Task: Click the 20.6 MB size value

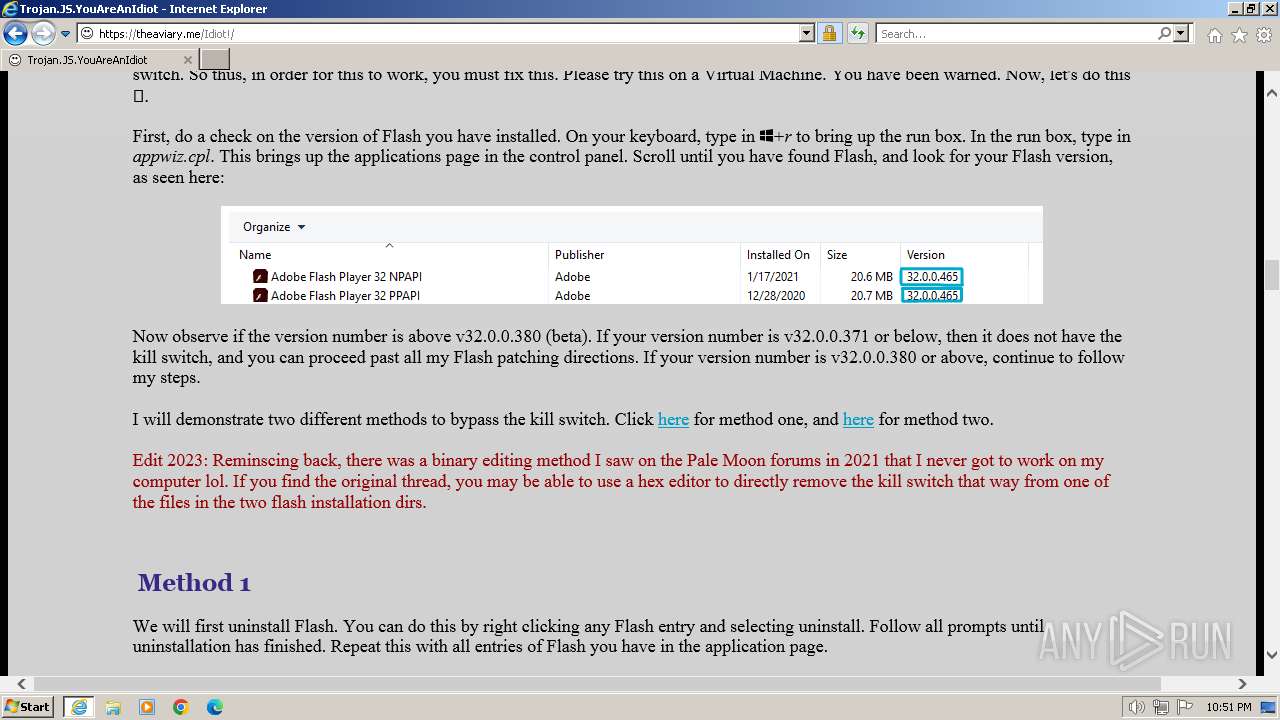Action: coord(871,277)
